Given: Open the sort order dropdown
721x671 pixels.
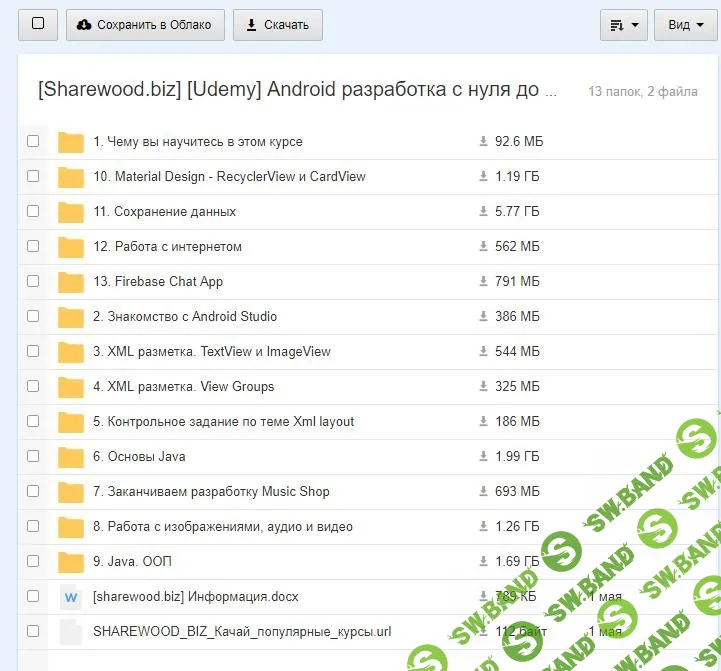Looking at the screenshot, I should point(623,25).
